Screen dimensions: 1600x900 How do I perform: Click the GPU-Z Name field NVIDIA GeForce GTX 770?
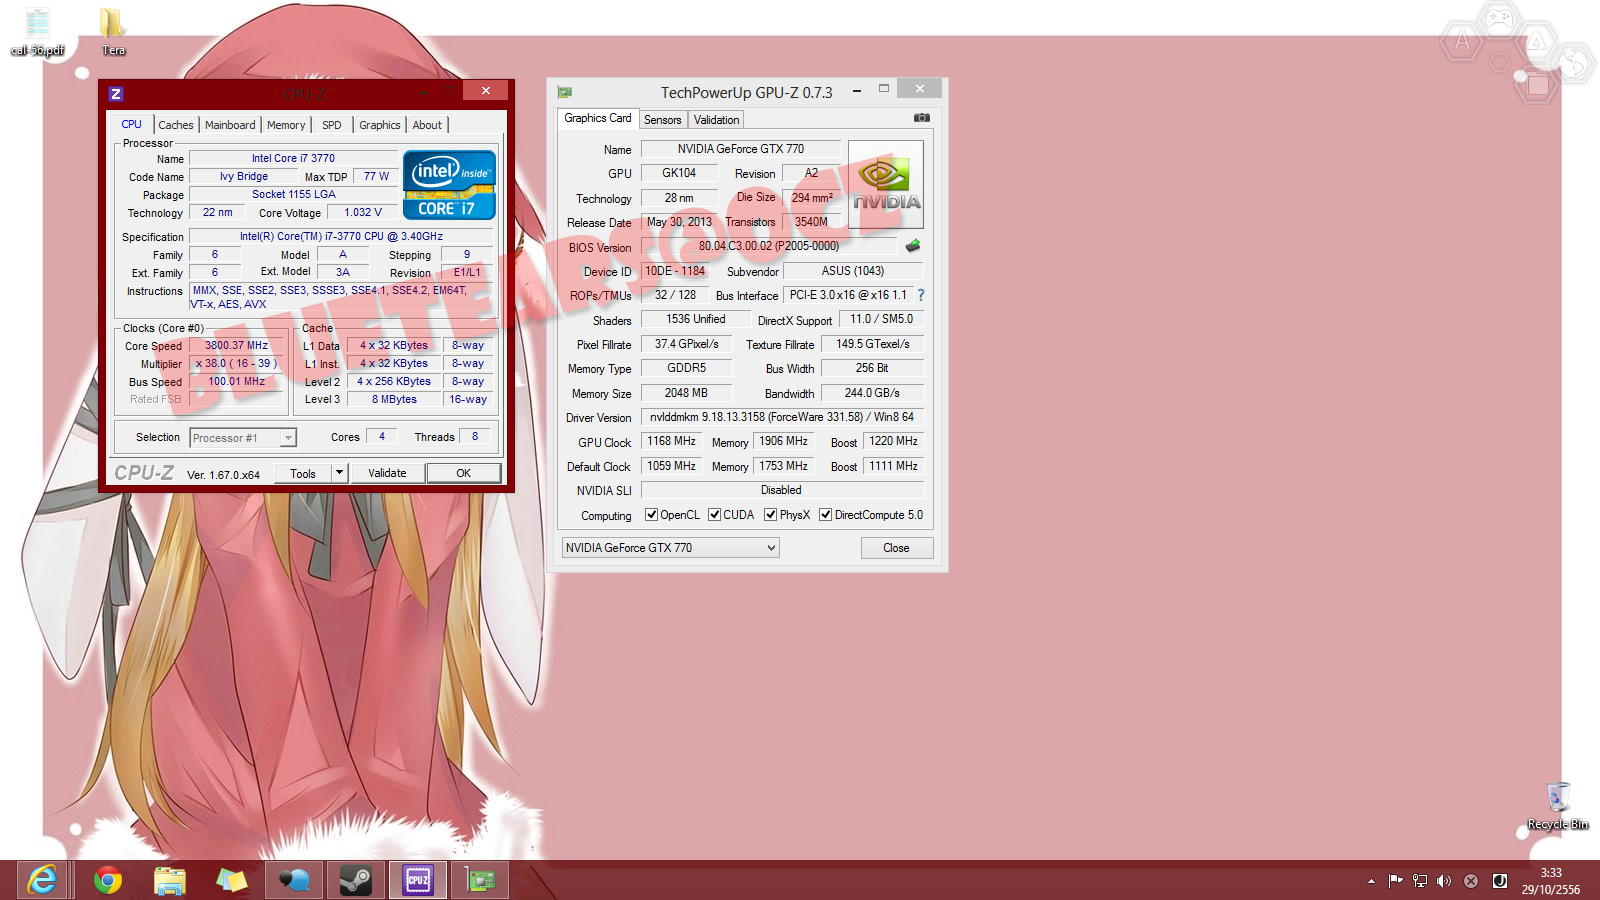coord(741,149)
